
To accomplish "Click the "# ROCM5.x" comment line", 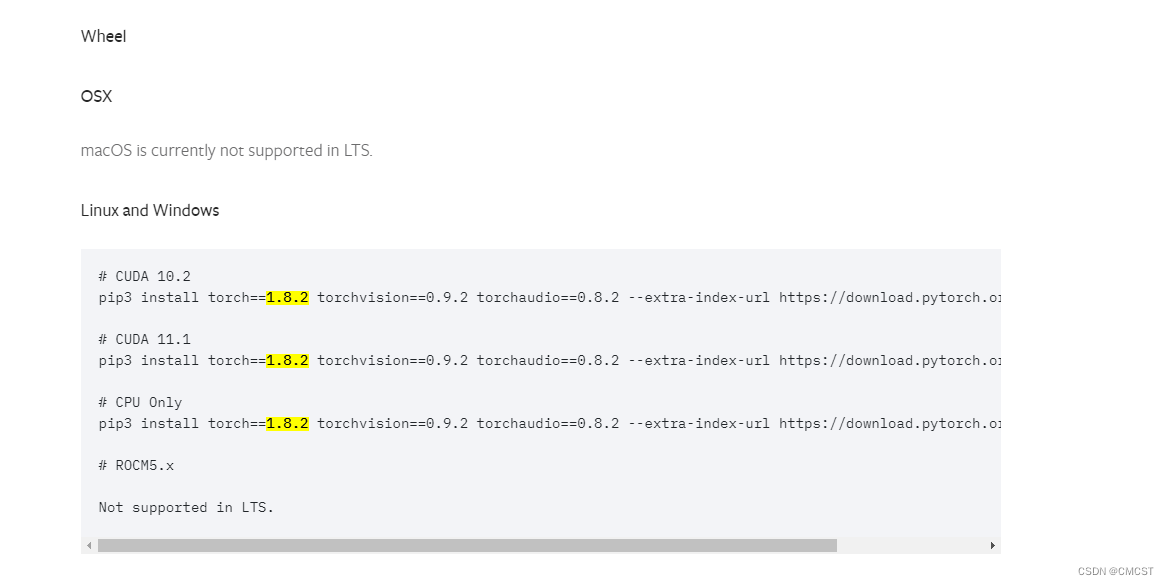I will pyautogui.click(x=136, y=466).
